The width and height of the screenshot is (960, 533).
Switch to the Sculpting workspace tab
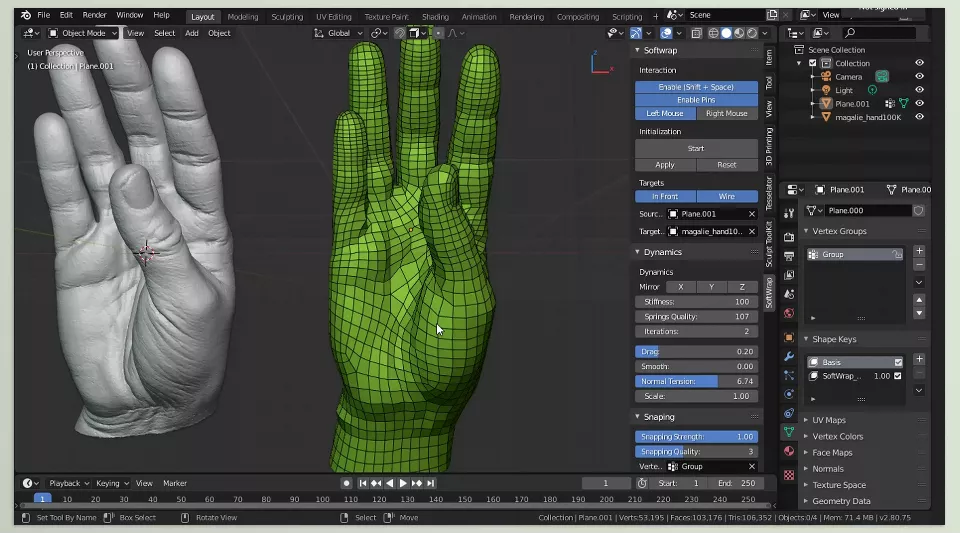287,17
